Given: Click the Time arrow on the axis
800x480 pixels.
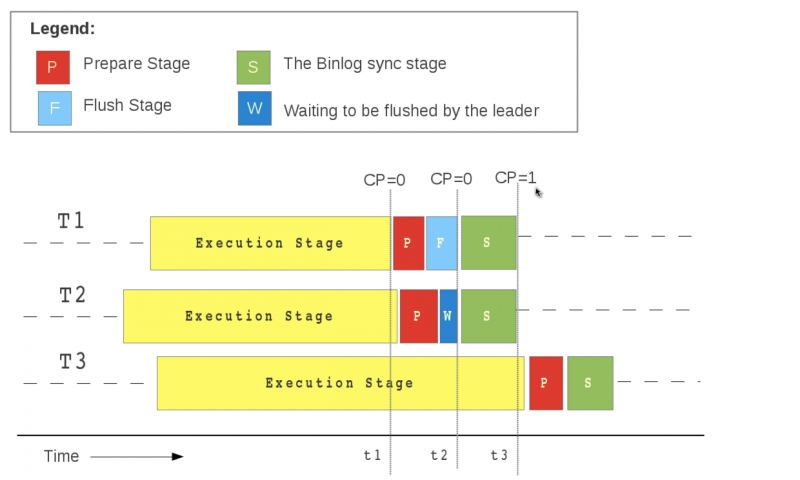Looking at the screenshot, I should pos(136,456).
